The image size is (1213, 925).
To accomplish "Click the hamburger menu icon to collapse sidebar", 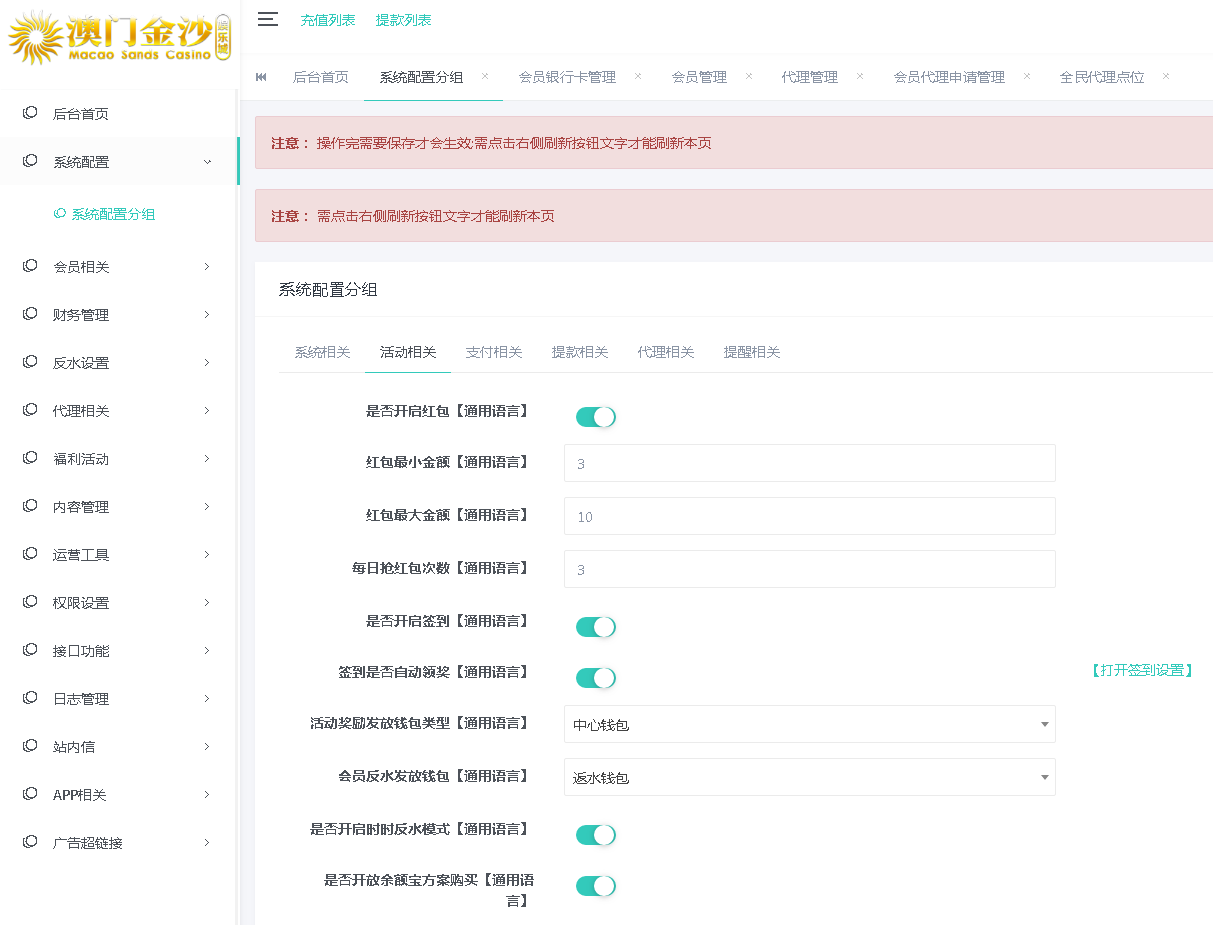I will [268, 18].
